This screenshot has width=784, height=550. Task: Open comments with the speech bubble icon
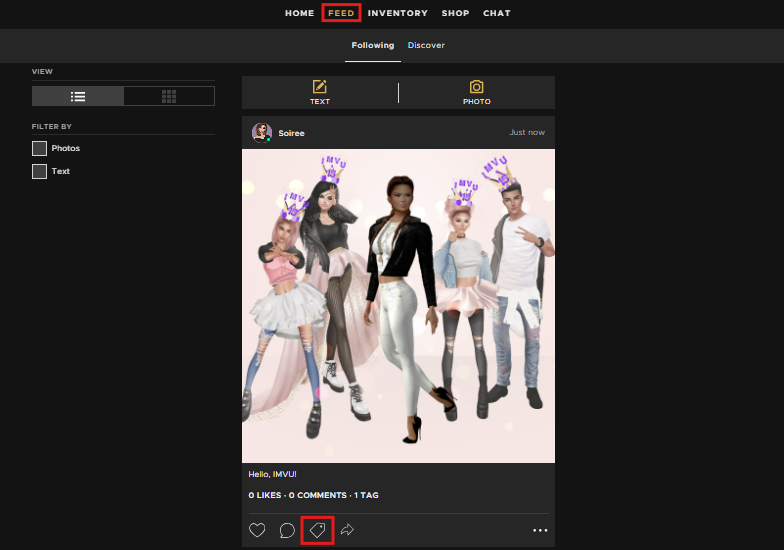pyautogui.click(x=287, y=530)
